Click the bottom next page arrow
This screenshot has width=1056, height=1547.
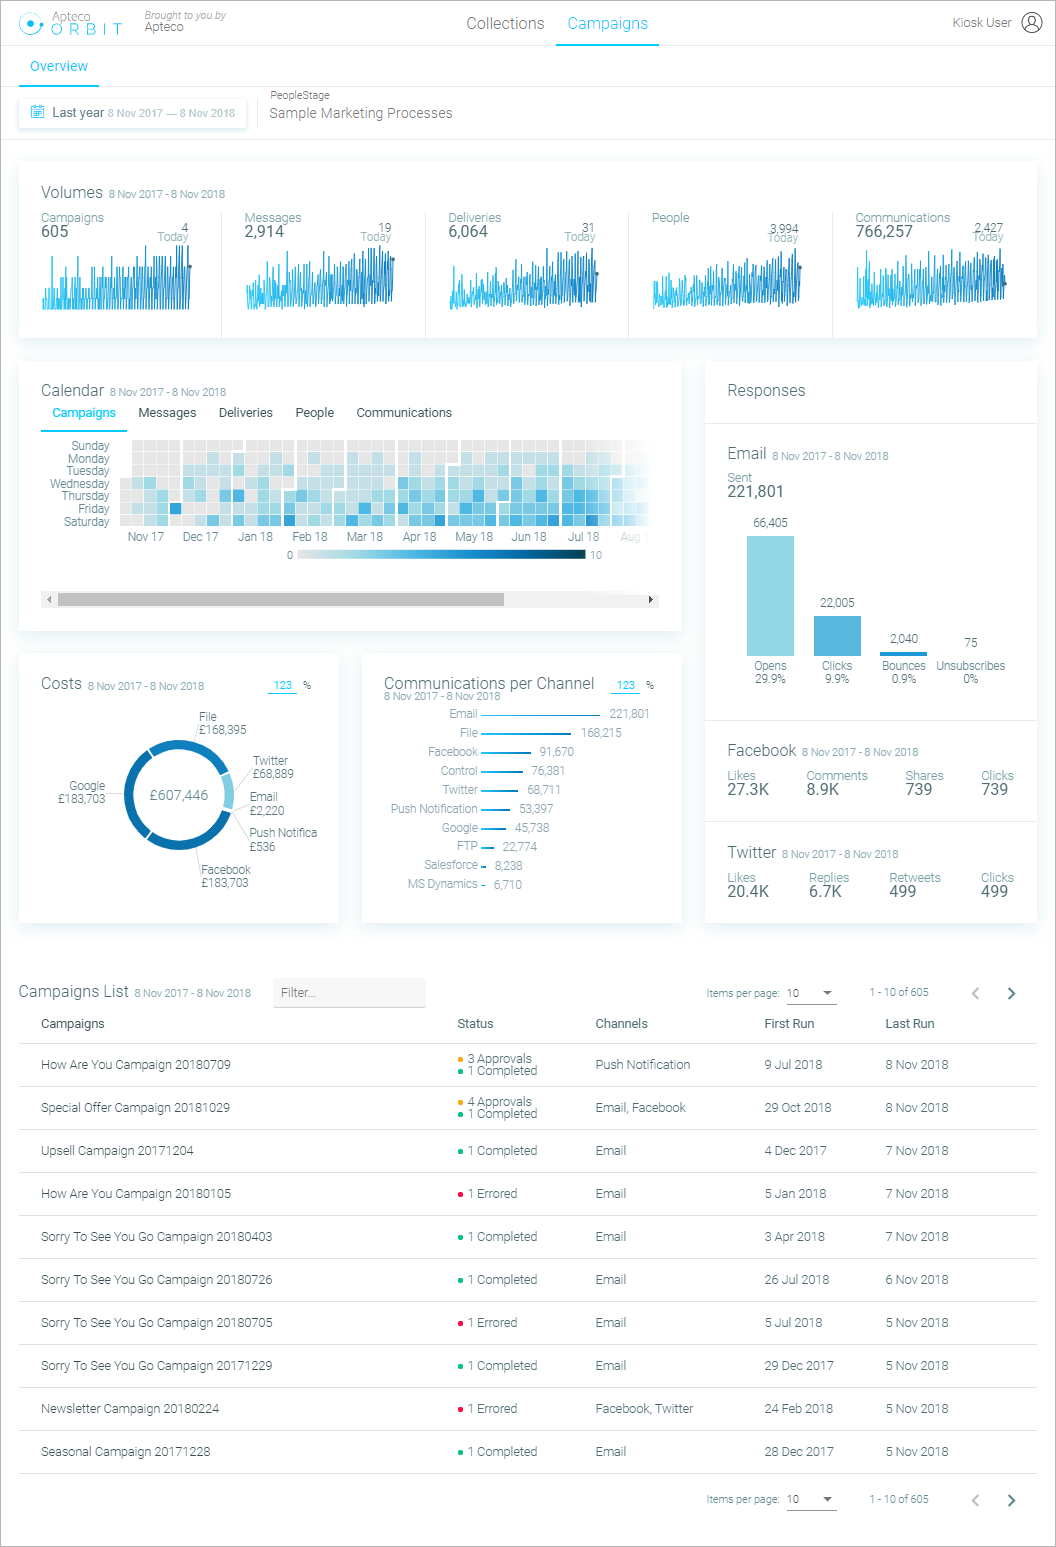coord(1011,1500)
